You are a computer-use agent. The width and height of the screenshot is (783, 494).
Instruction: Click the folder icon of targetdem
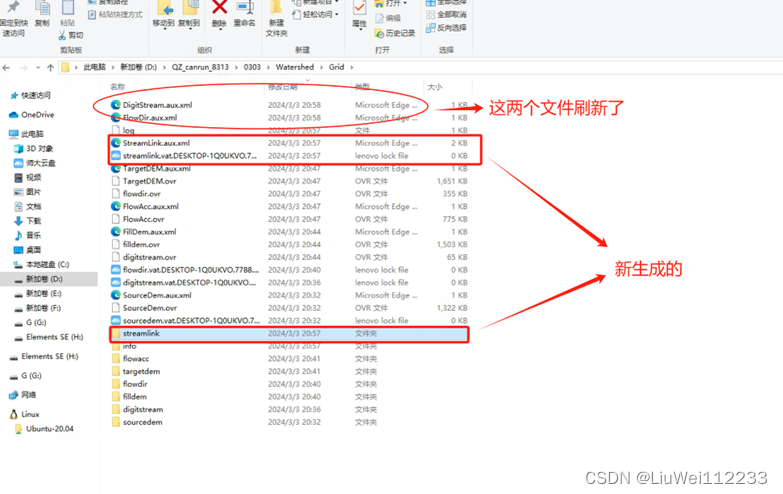point(115,372)
